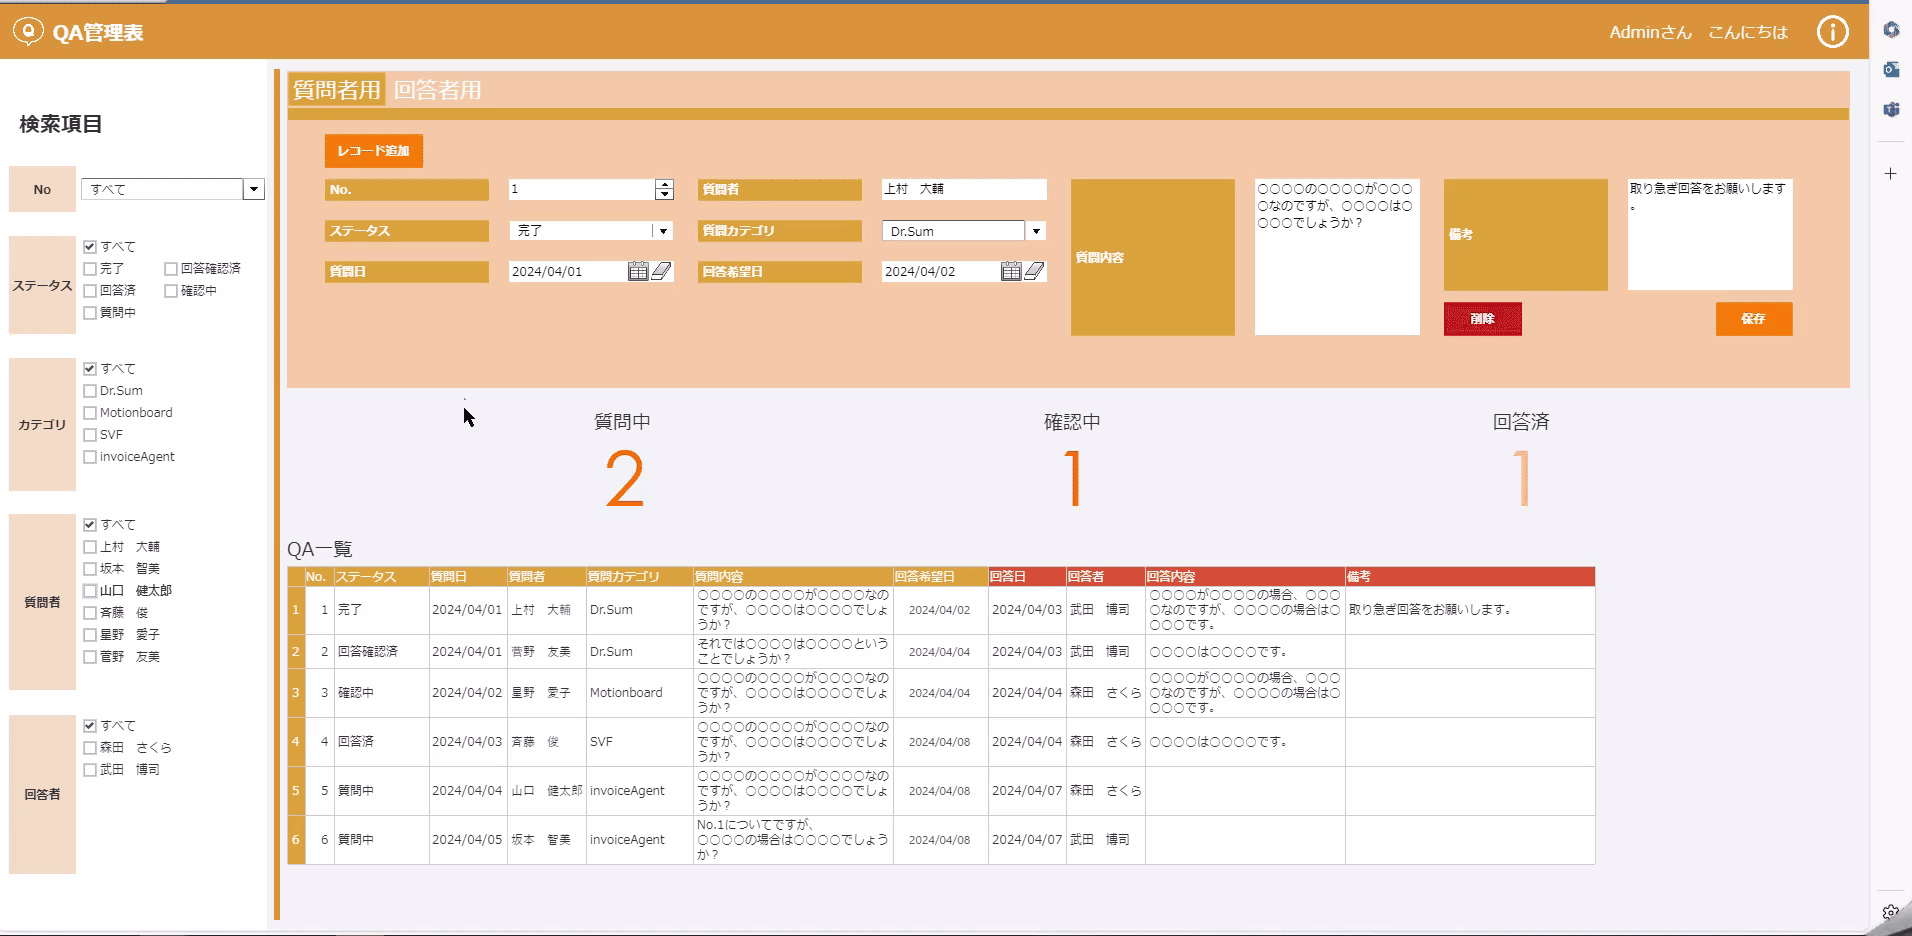The image size is (1912, 936).
Task: Check the 完了 status filter checkbox
Action: click(x=91, y=268)
